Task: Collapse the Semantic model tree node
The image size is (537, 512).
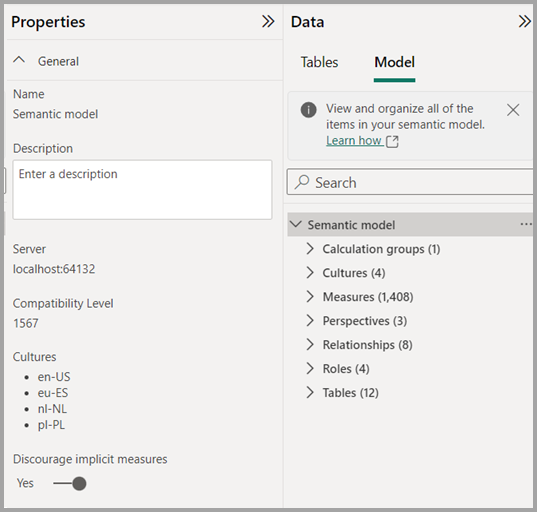Action: [296, 224]
